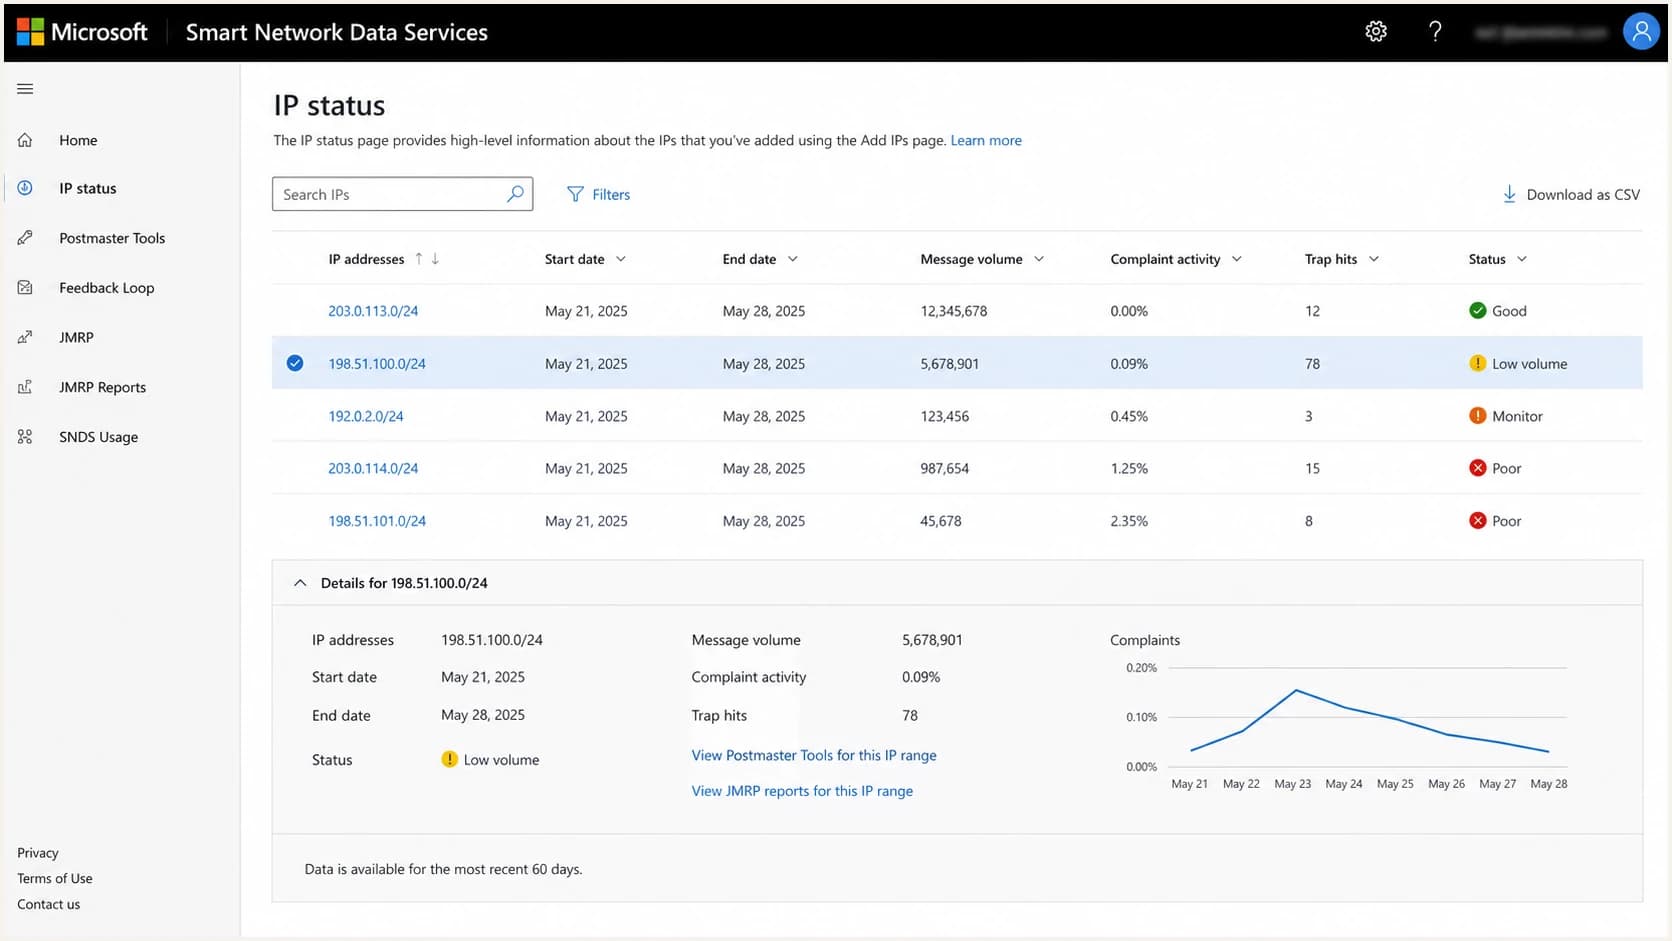Screen dimensions: 1672x941
Task: Click the Complaints line chart
Action: tap(1368, 720)
